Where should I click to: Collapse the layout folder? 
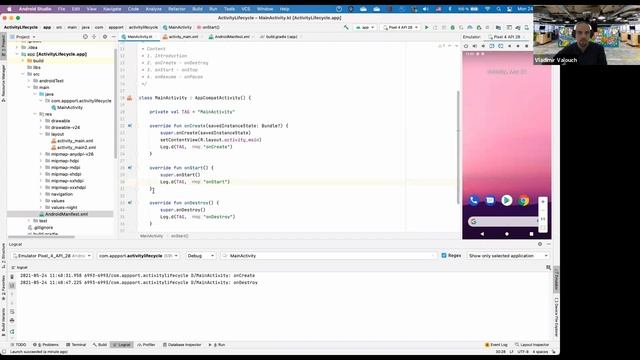tap(41, 134)
